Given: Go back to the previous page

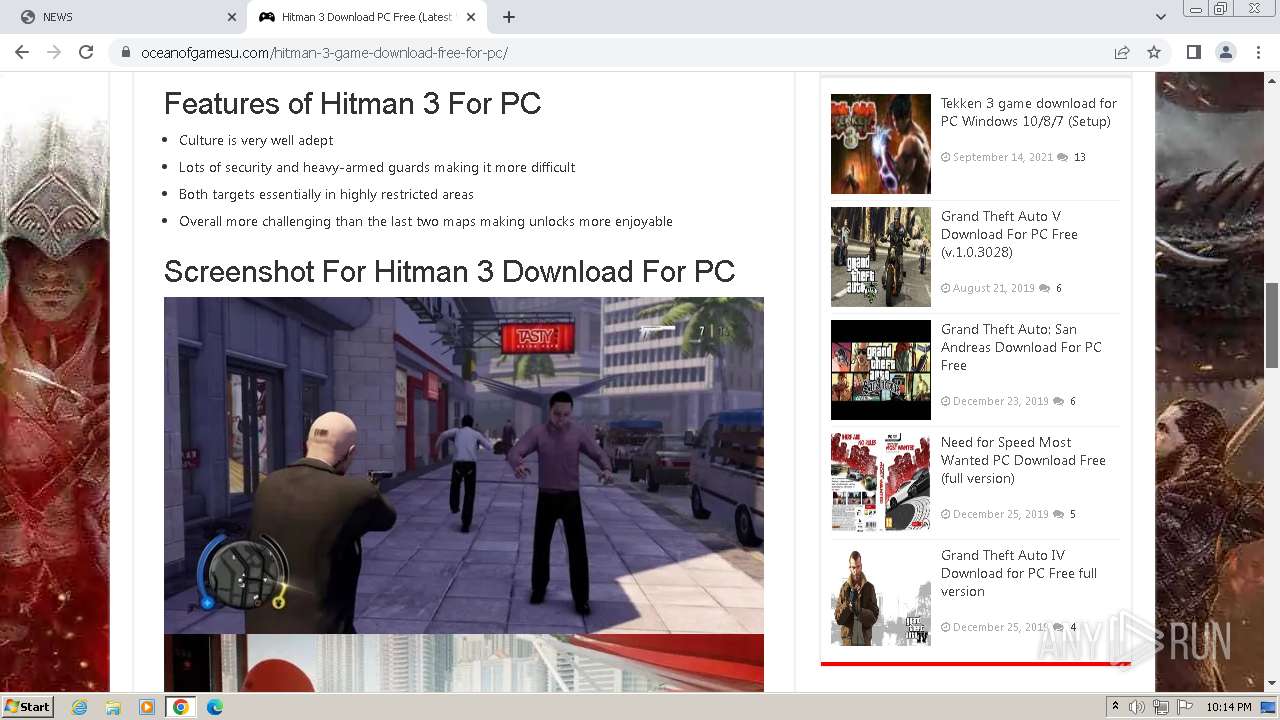Looking at the screenshot, I should [x=22, y=52].
